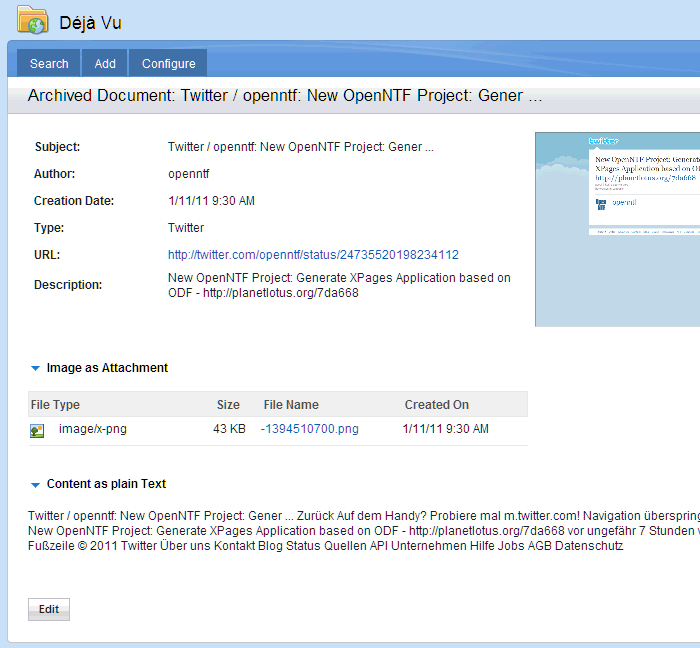Sort attachments by Size column header
The height and width of the screenshot is (648, 700).
click(228, 405)
